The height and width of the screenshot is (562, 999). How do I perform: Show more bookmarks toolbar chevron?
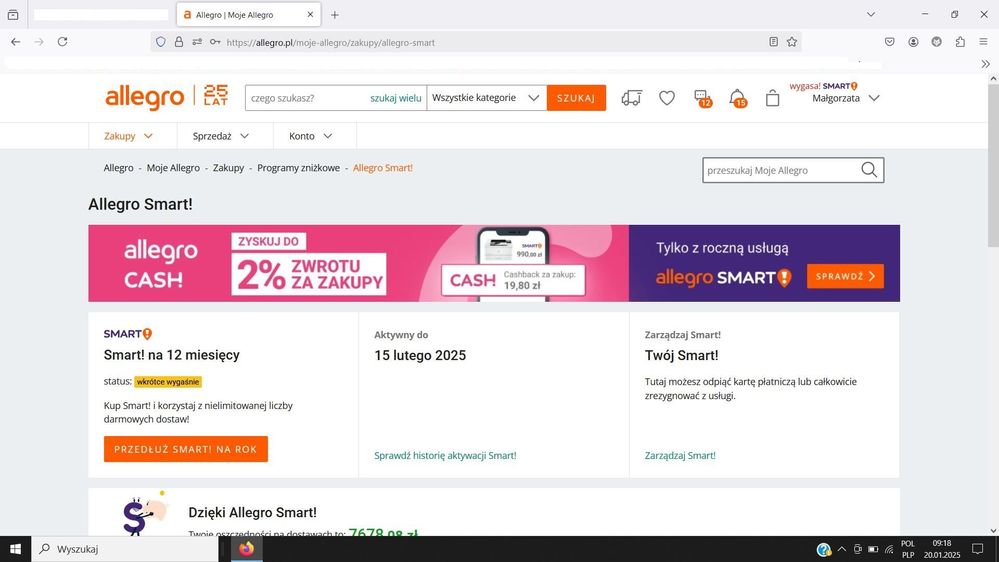click(986, 64)
